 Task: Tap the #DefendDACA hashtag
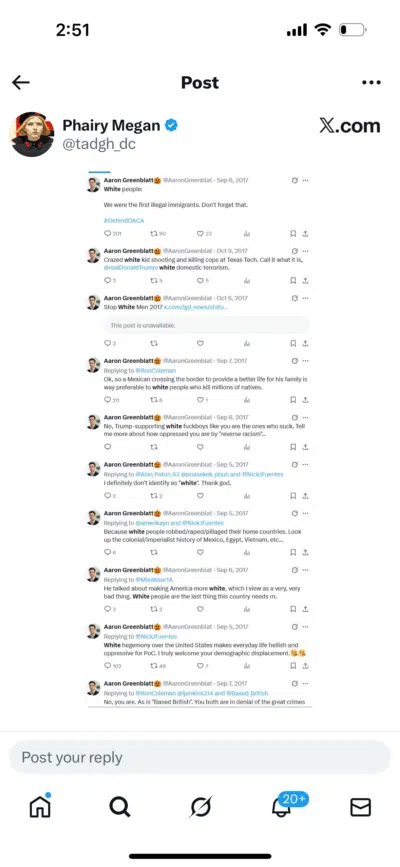tap(124, 220)
